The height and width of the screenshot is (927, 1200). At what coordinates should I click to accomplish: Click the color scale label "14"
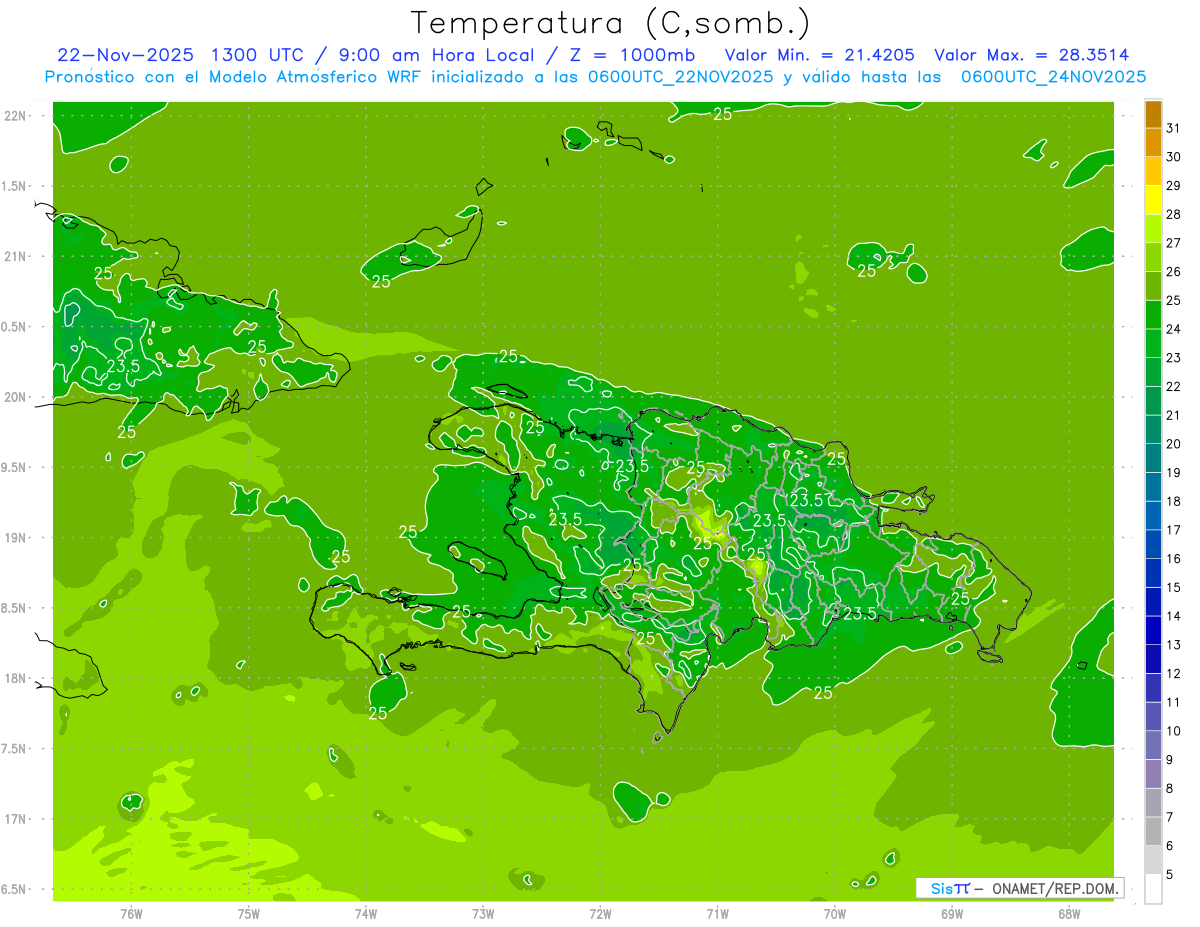click(x=1174, y=616)
